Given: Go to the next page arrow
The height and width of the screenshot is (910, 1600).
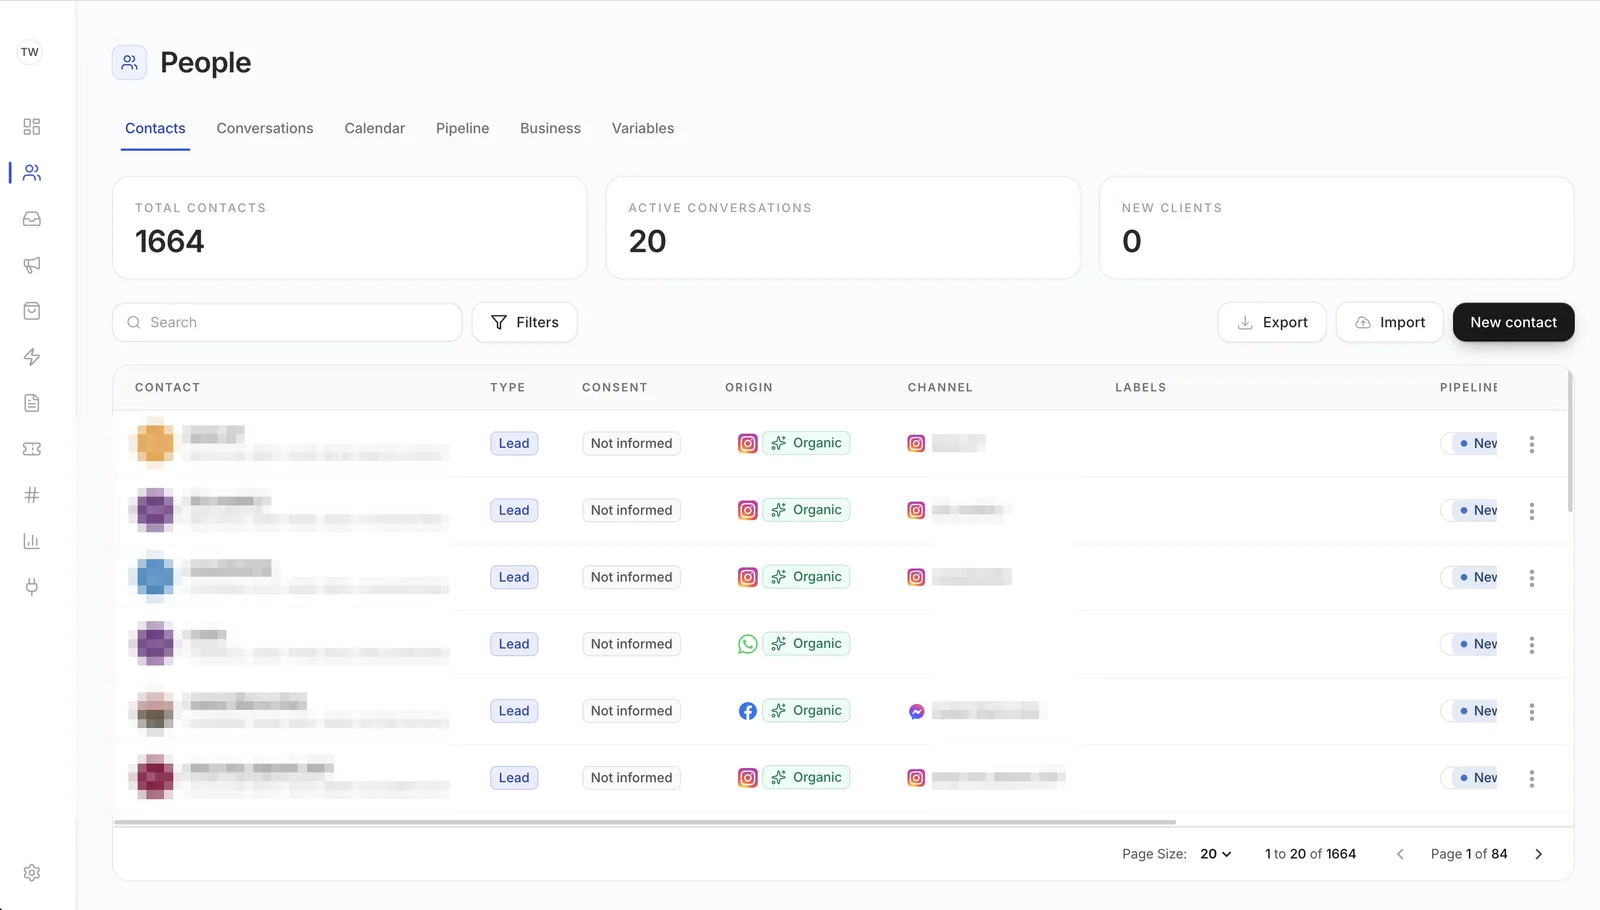Looking at the screenshot, I should (x=1538, y=854).
